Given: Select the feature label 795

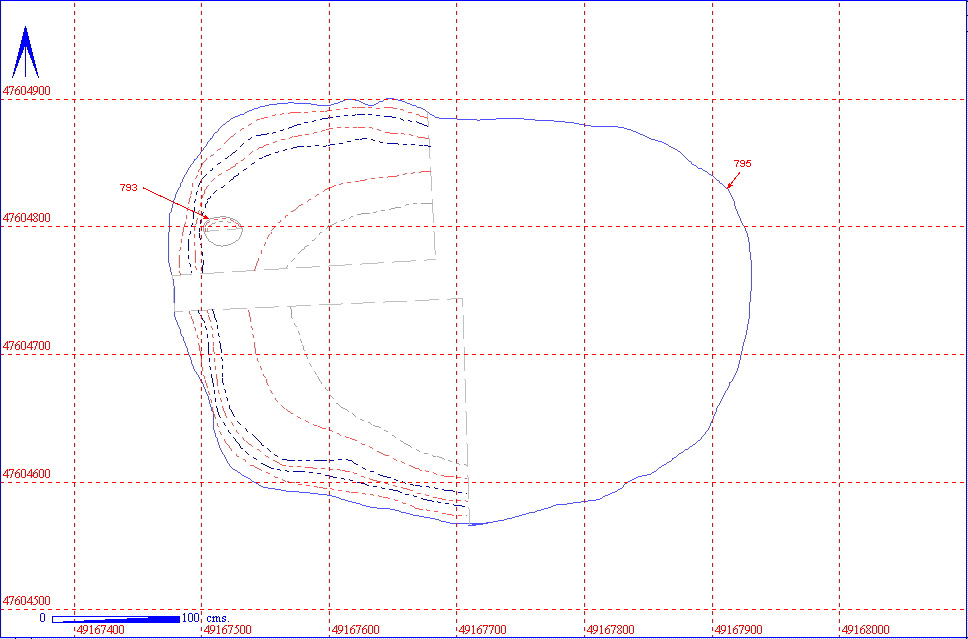Looking at the screenshot, I should coord(742,164).
